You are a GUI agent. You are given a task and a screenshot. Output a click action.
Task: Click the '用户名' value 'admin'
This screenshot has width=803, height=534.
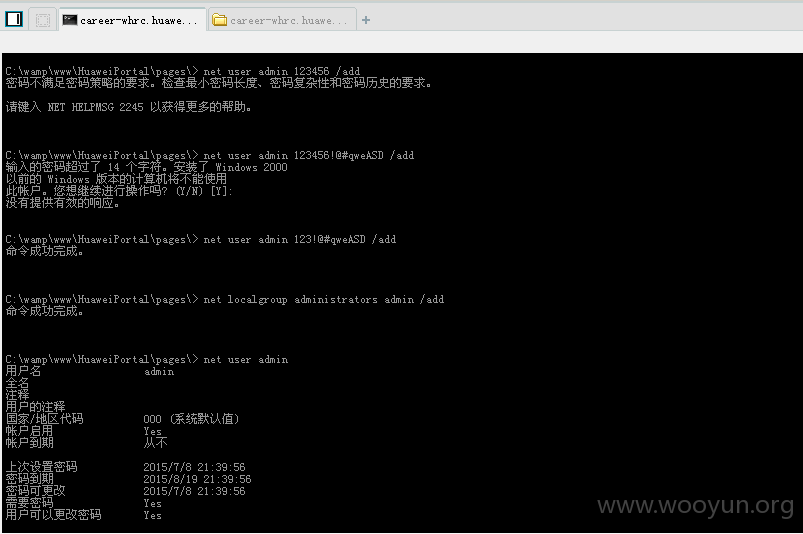click(x=159, y=372)
